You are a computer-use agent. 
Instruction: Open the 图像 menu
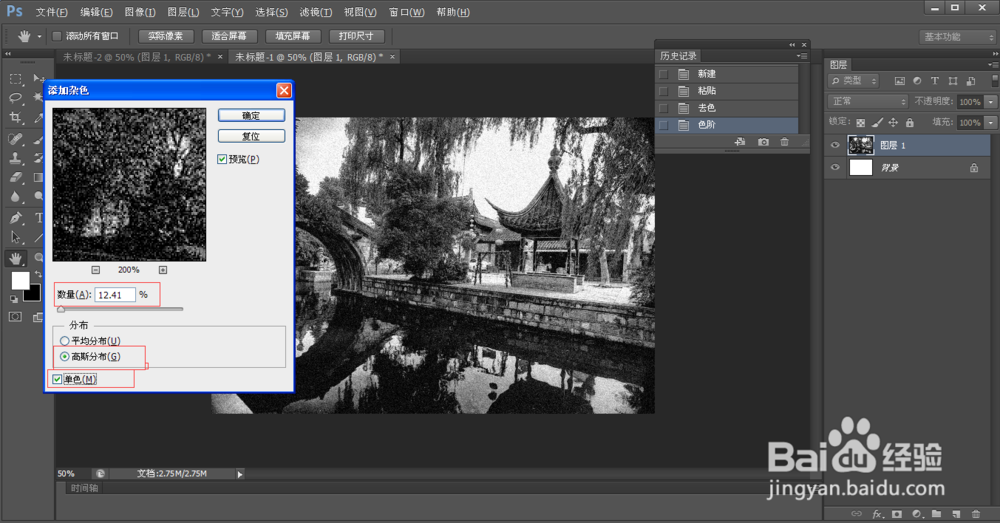click(140, 12)
